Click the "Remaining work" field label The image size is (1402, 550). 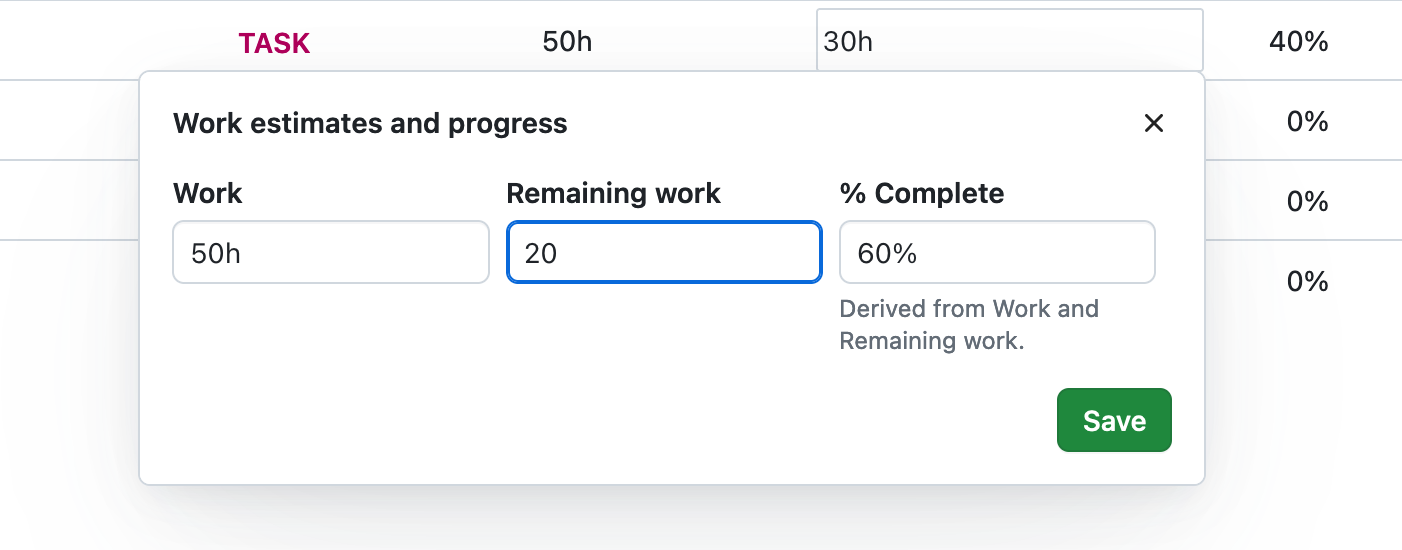(x=613, y=193)
